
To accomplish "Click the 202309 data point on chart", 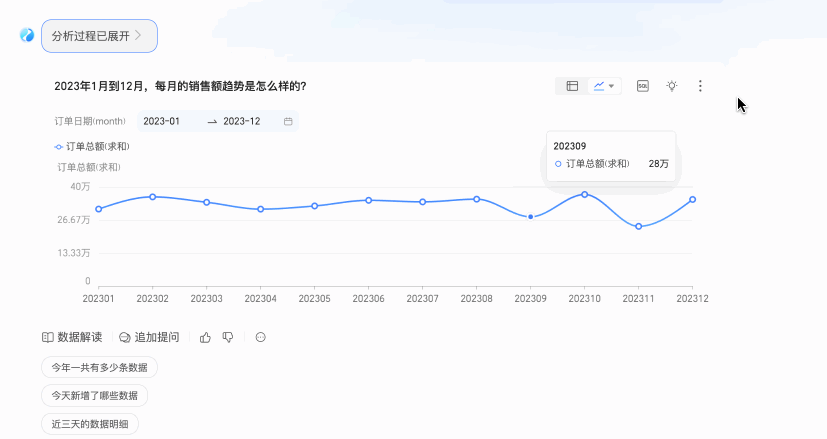I will [x=531, y=217].
